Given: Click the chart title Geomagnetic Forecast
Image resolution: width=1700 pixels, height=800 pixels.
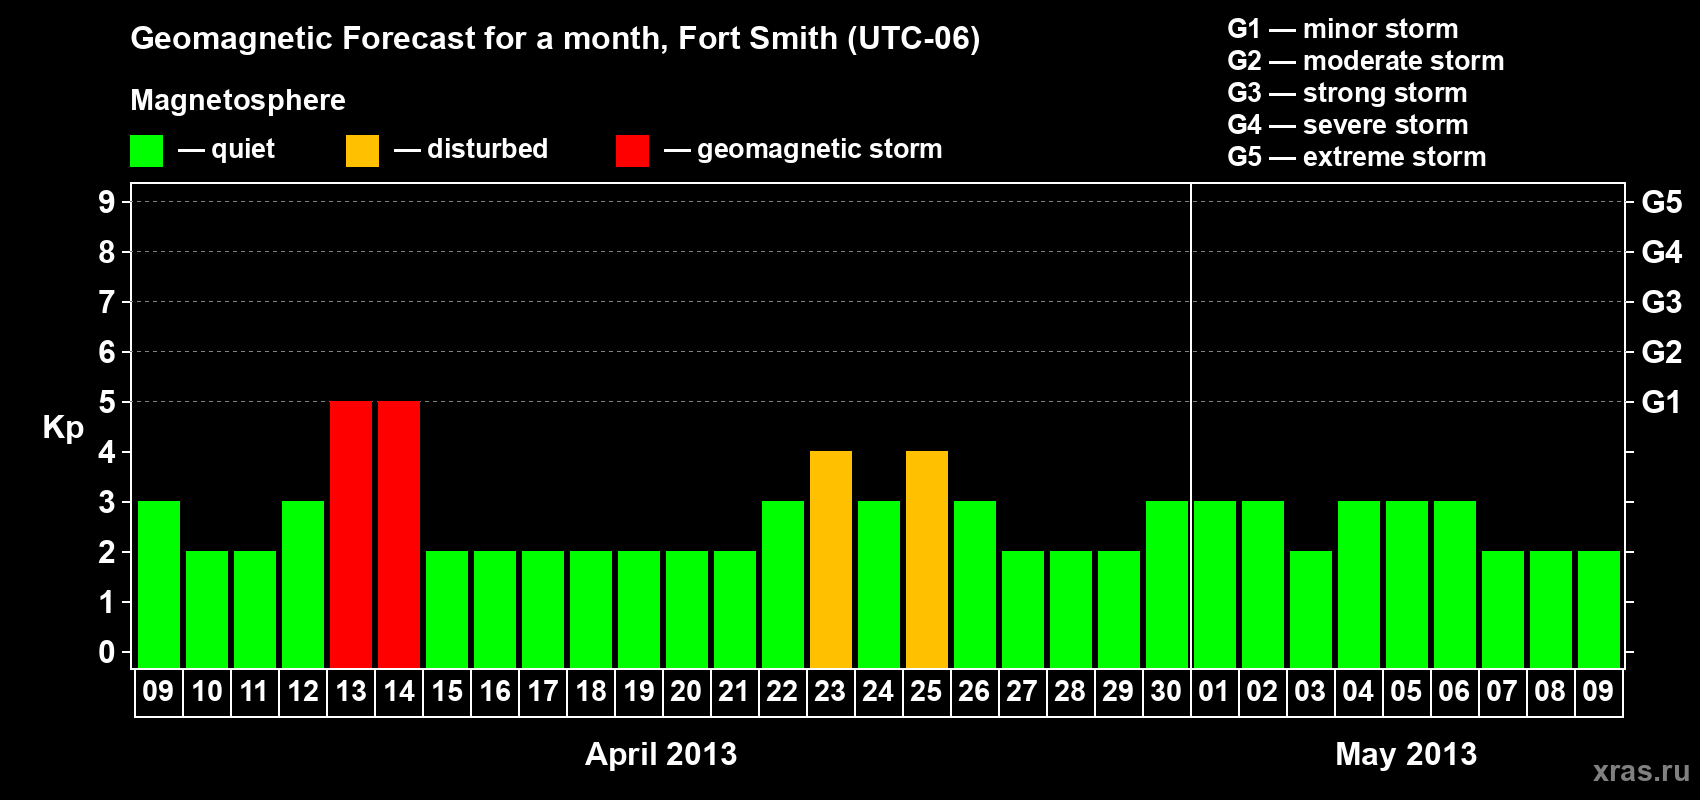Looking at the screenshot, I should (555, 39).
